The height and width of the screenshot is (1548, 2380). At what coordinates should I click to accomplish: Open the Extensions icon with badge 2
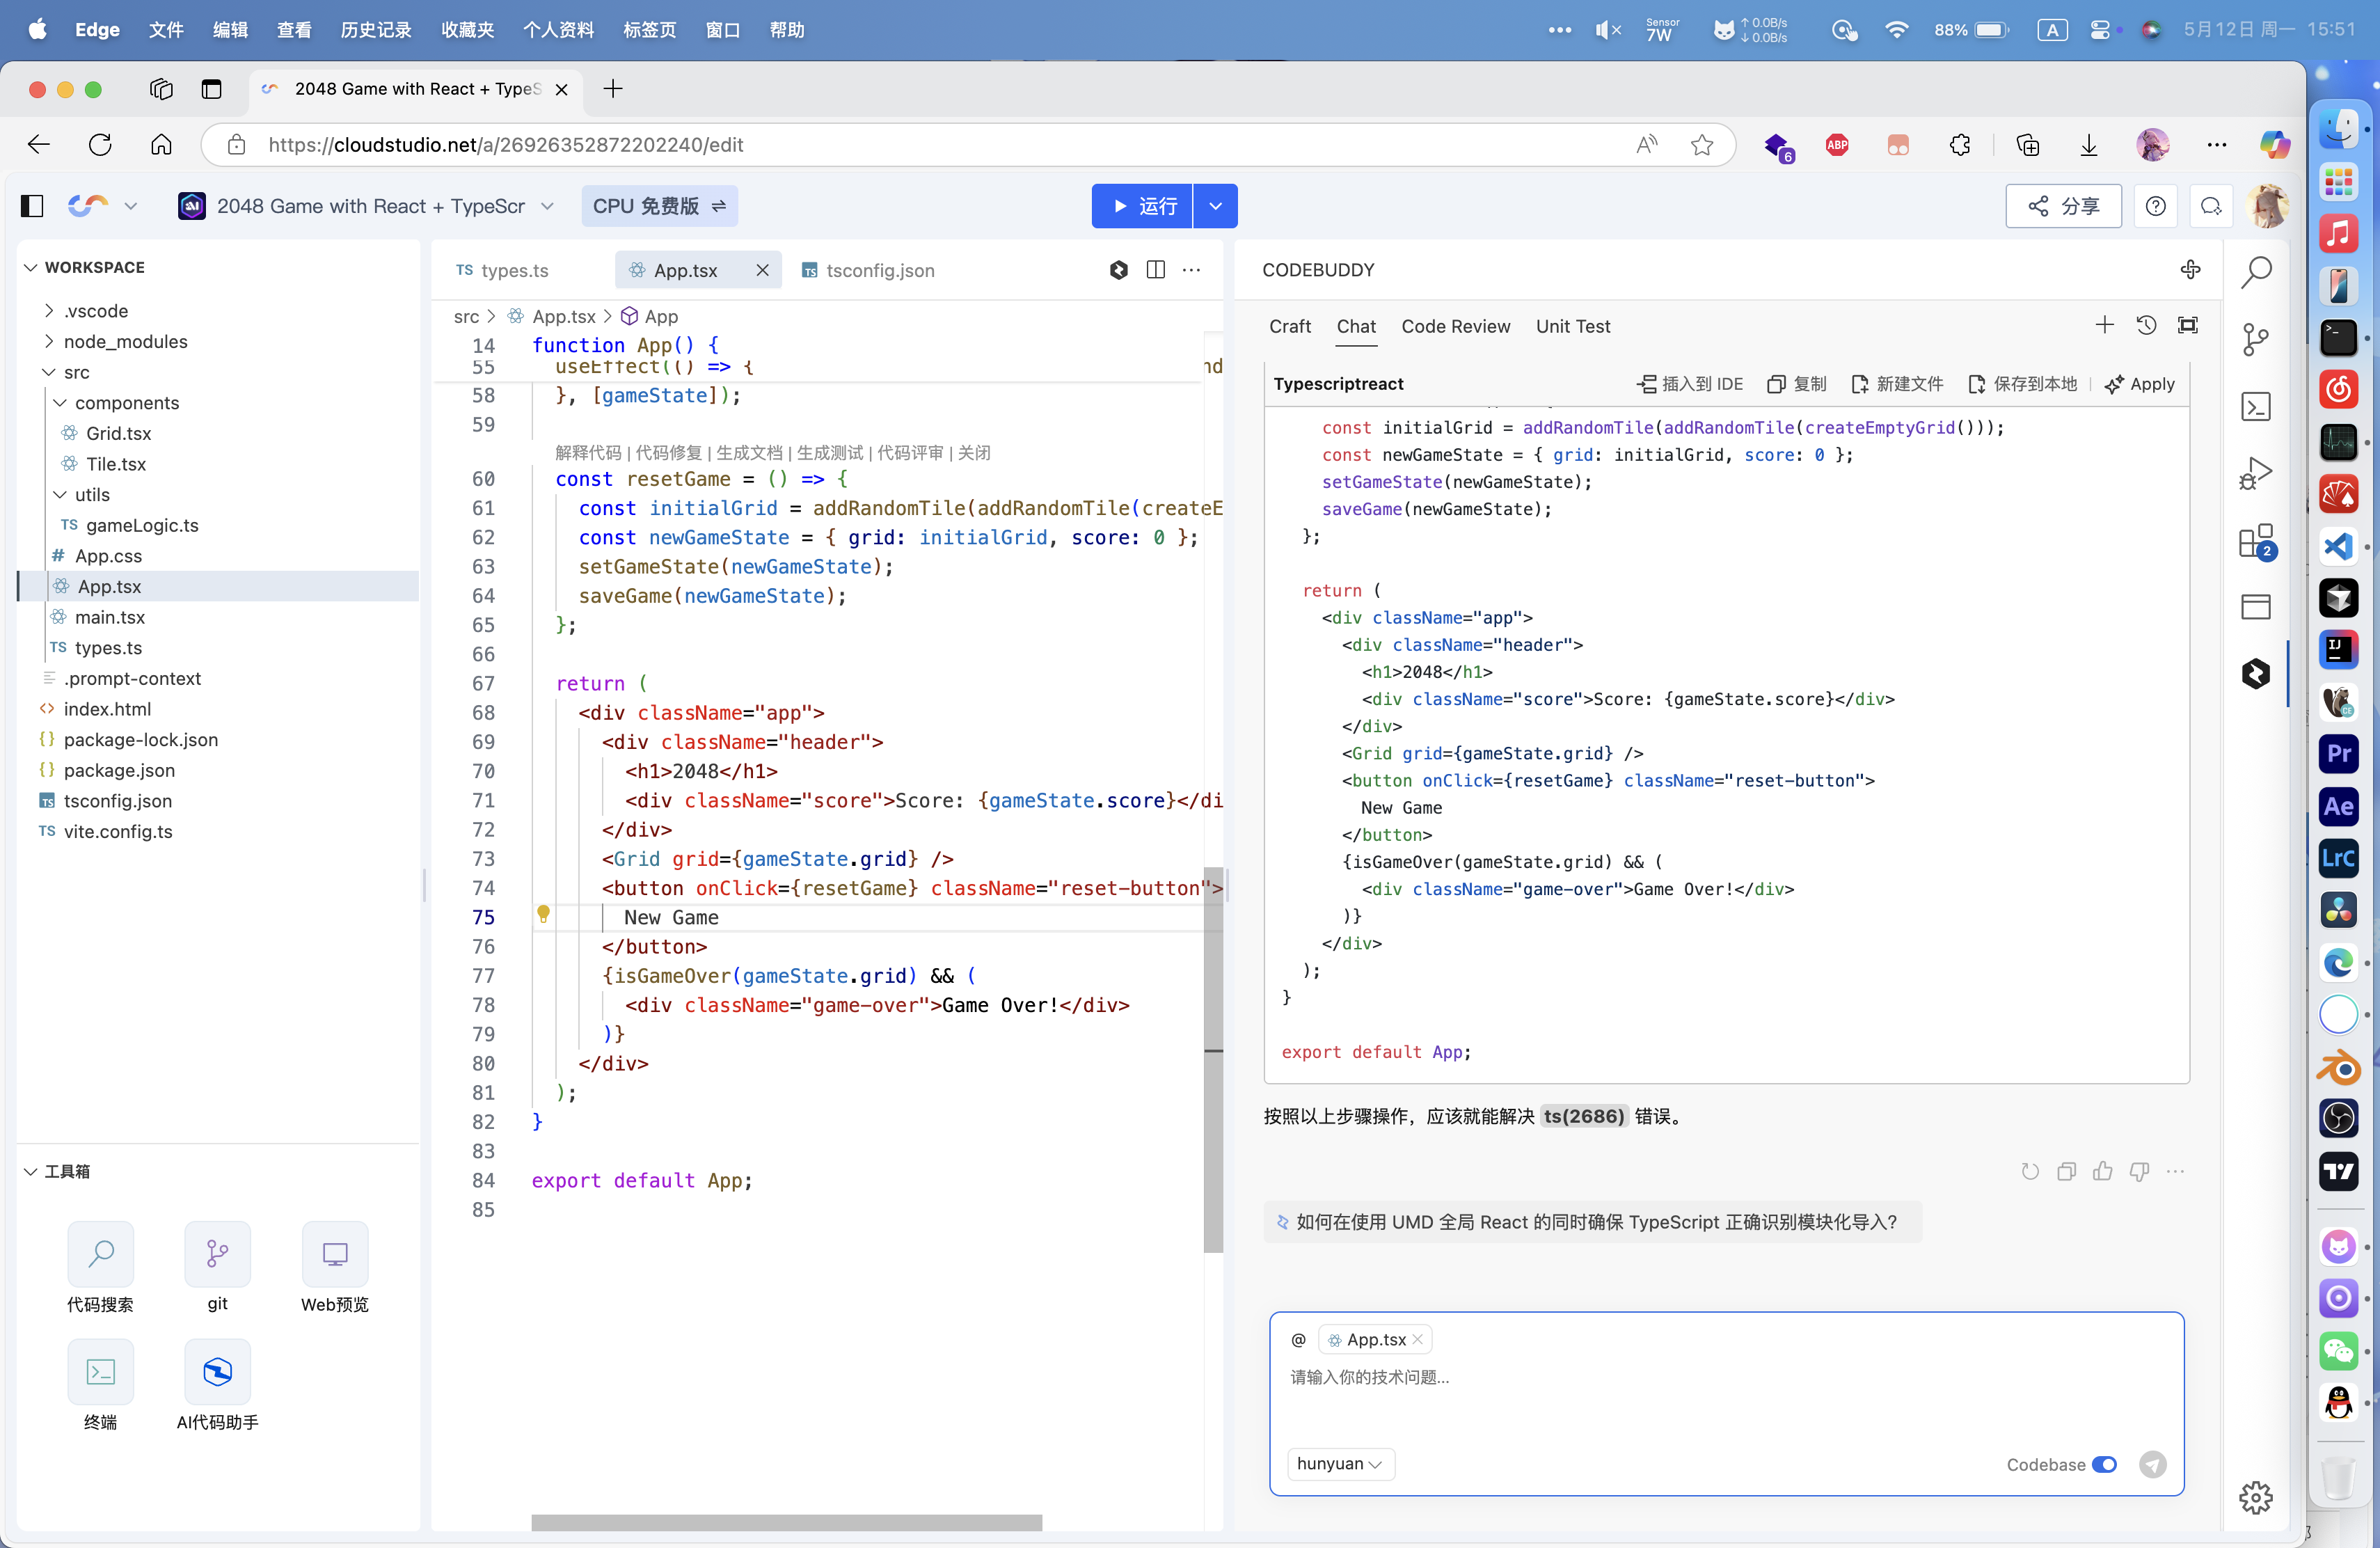click(x=2255, y=542)
